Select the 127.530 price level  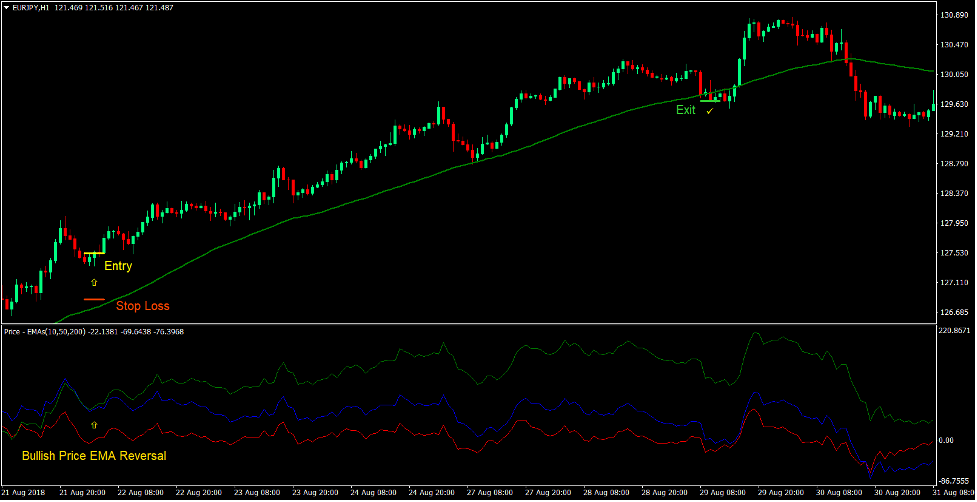[953, 253]
